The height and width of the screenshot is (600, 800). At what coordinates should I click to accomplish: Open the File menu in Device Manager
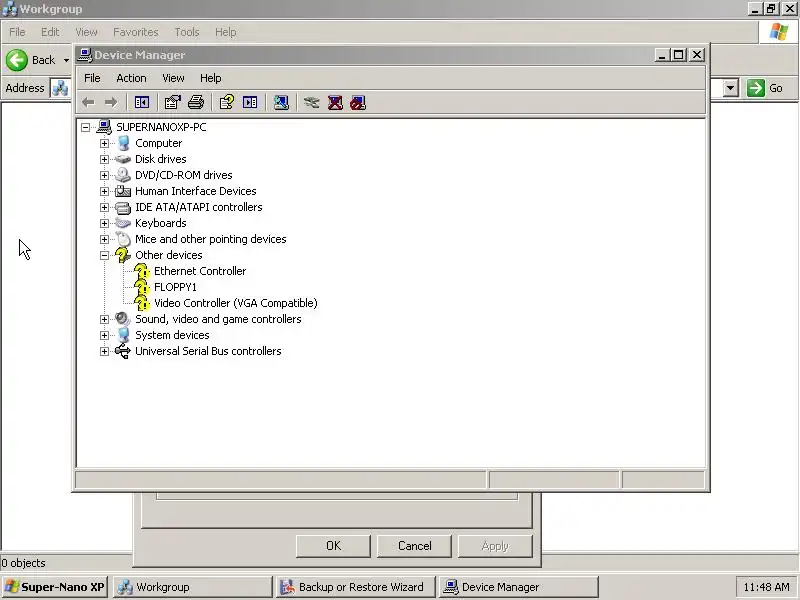pos(92,78)
